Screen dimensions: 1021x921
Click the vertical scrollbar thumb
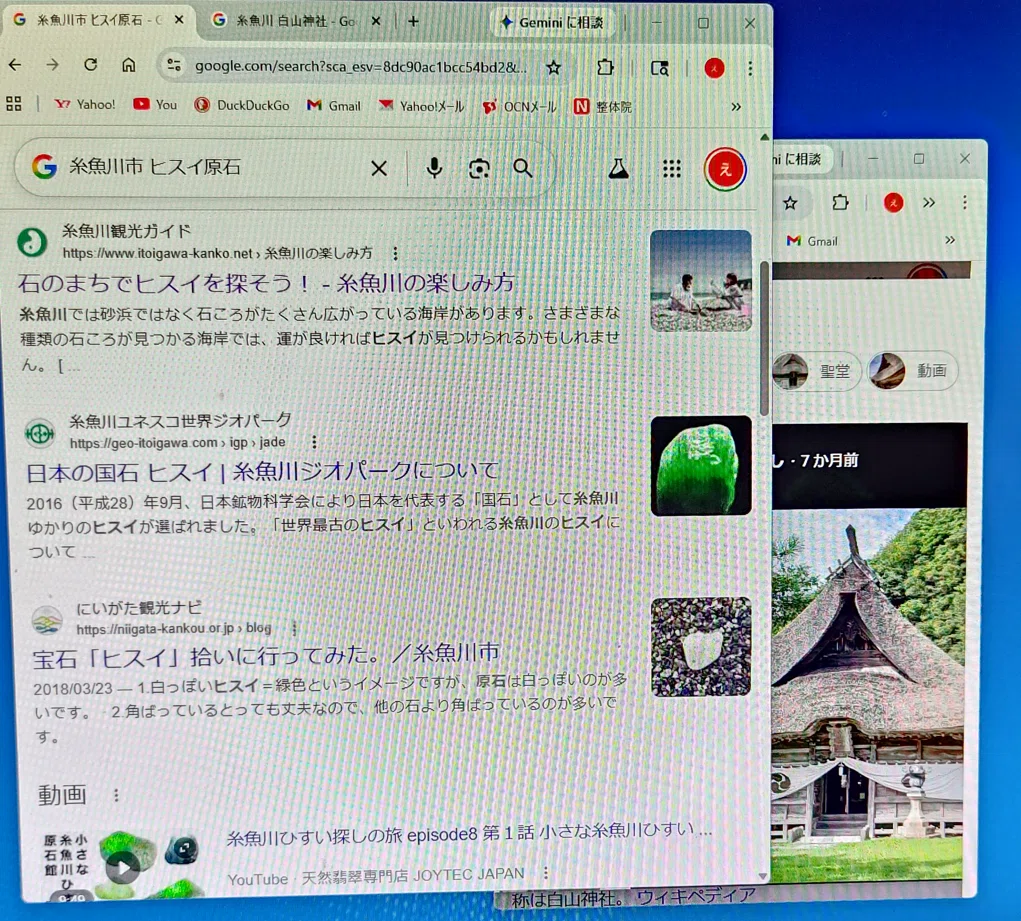pos(764,339)
